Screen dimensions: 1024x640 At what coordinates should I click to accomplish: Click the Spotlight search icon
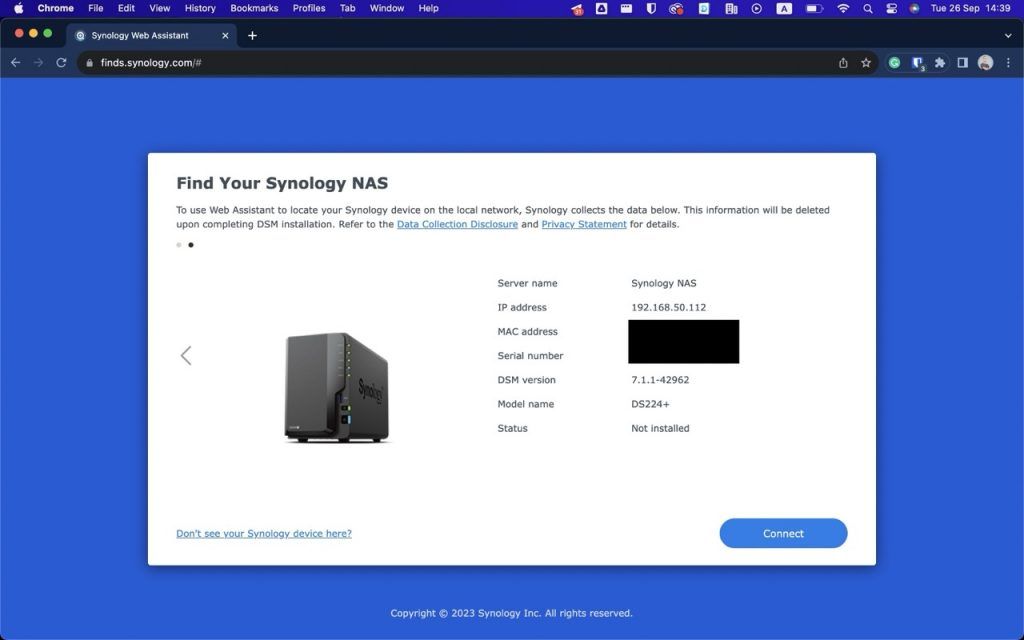[x=867, y=8]
